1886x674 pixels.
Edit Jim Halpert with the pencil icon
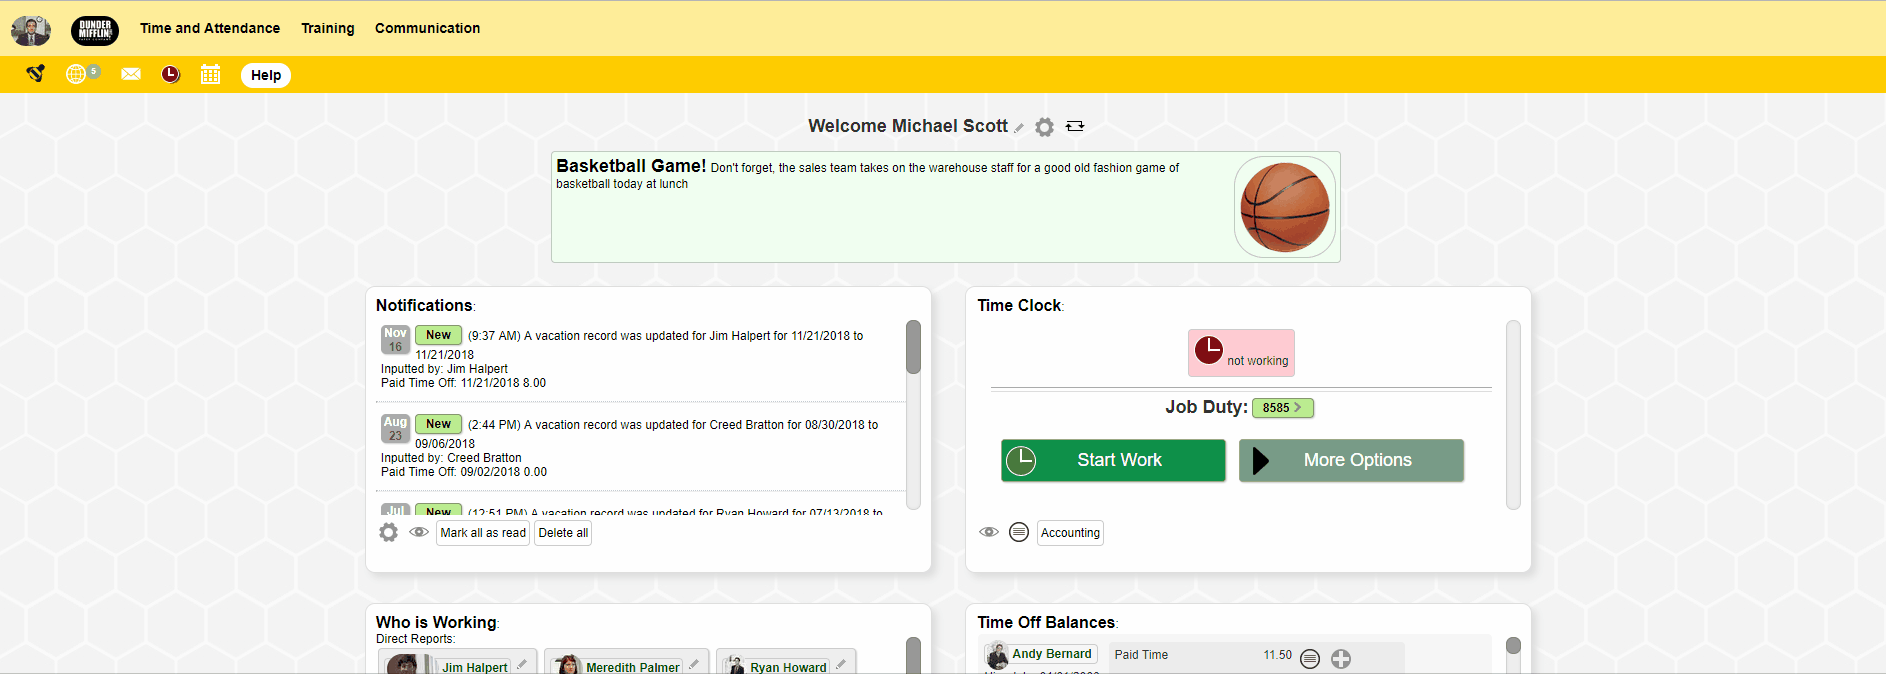coord(522,664)
